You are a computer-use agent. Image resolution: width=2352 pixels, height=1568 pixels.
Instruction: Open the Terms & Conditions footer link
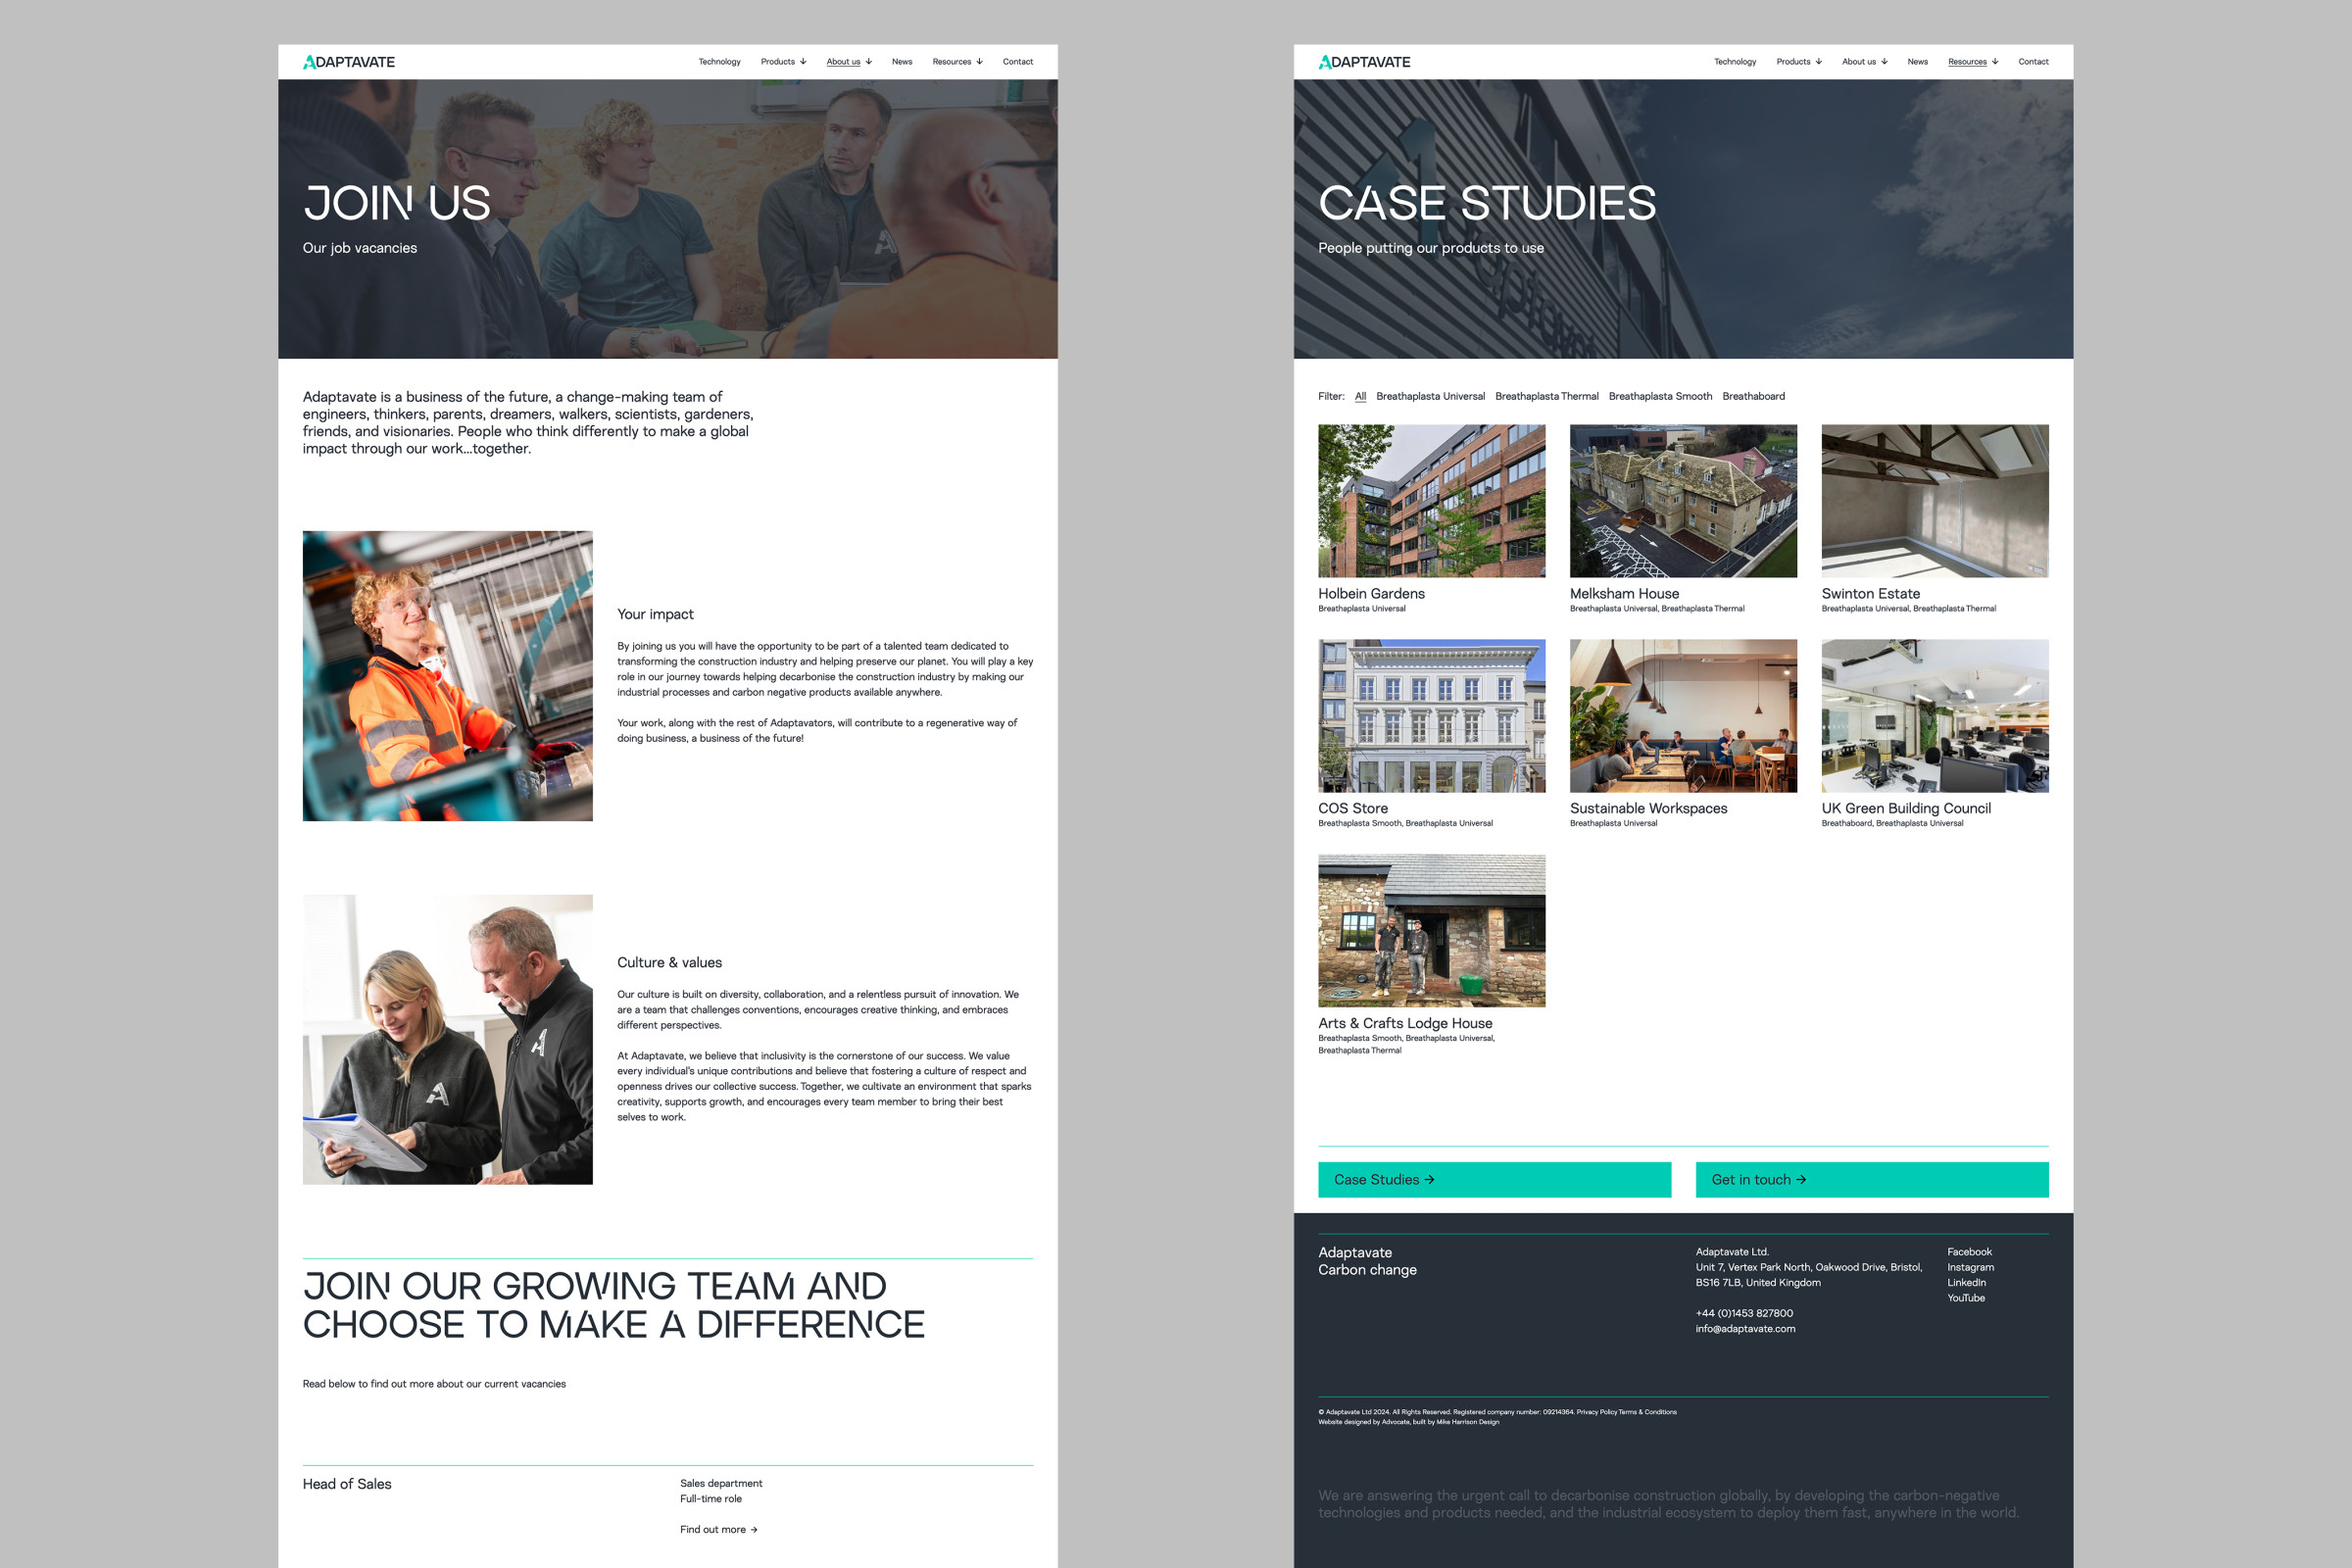(1647, 1412)
